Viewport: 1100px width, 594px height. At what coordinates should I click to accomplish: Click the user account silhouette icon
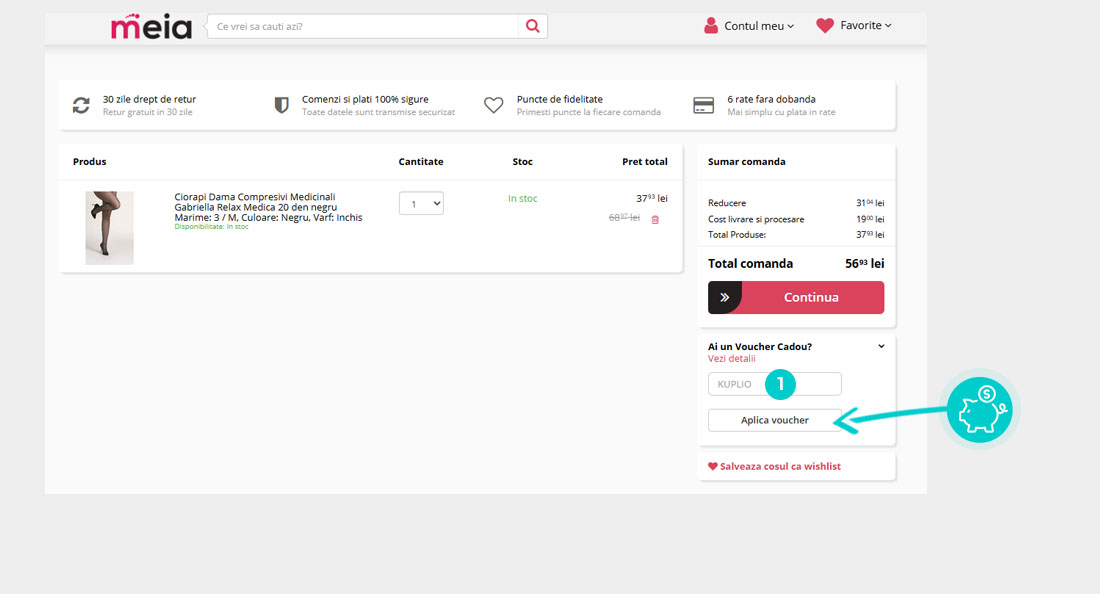(711, 26)
